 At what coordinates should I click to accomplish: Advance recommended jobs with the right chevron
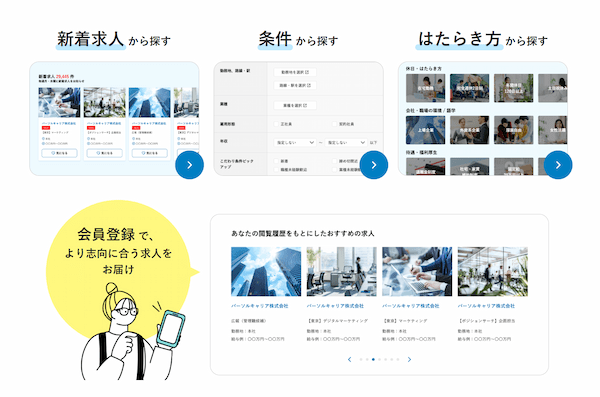[x=409, y=359]
